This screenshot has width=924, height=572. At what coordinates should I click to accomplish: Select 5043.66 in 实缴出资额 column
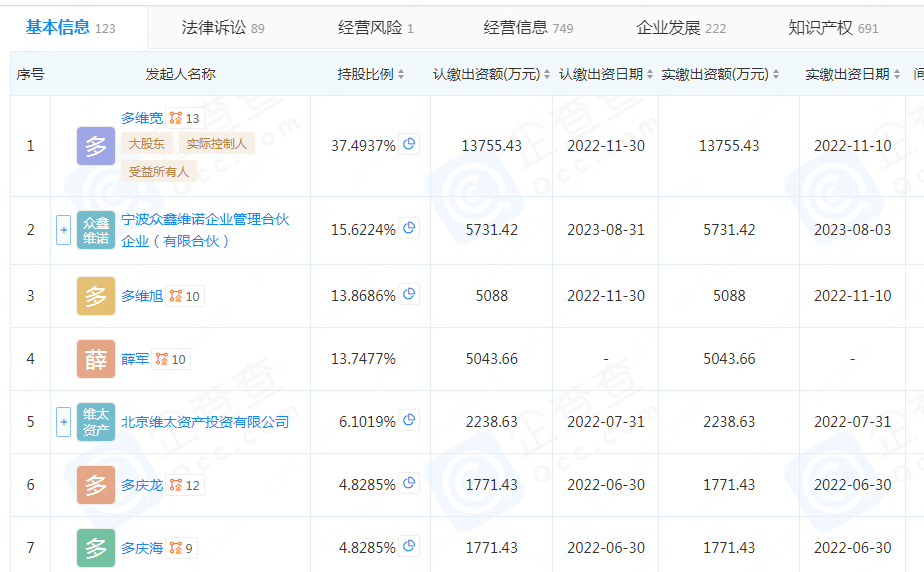729,359
